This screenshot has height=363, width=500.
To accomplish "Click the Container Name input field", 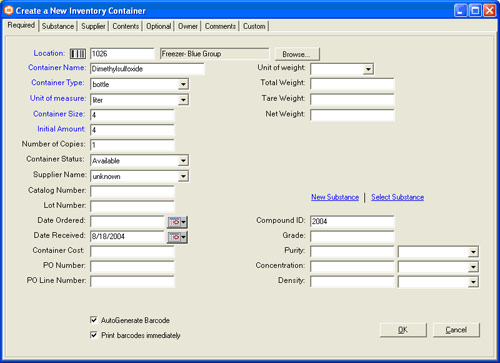I will pyautogui.click(x=147, y=69).
